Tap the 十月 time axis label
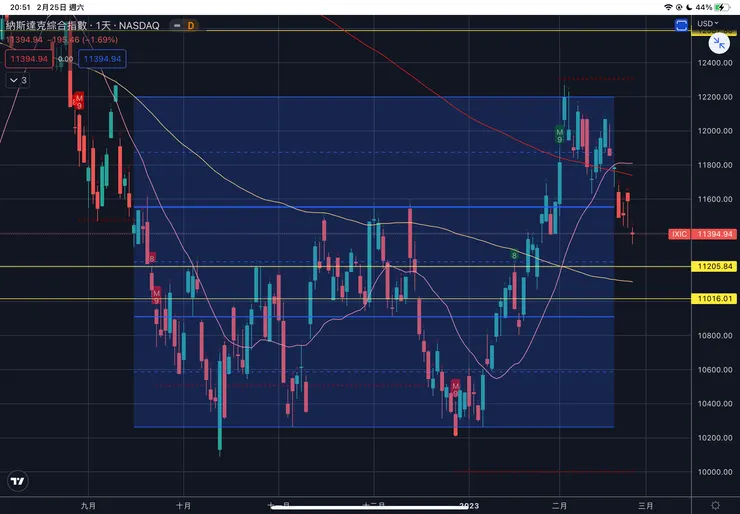 [183, 506]
